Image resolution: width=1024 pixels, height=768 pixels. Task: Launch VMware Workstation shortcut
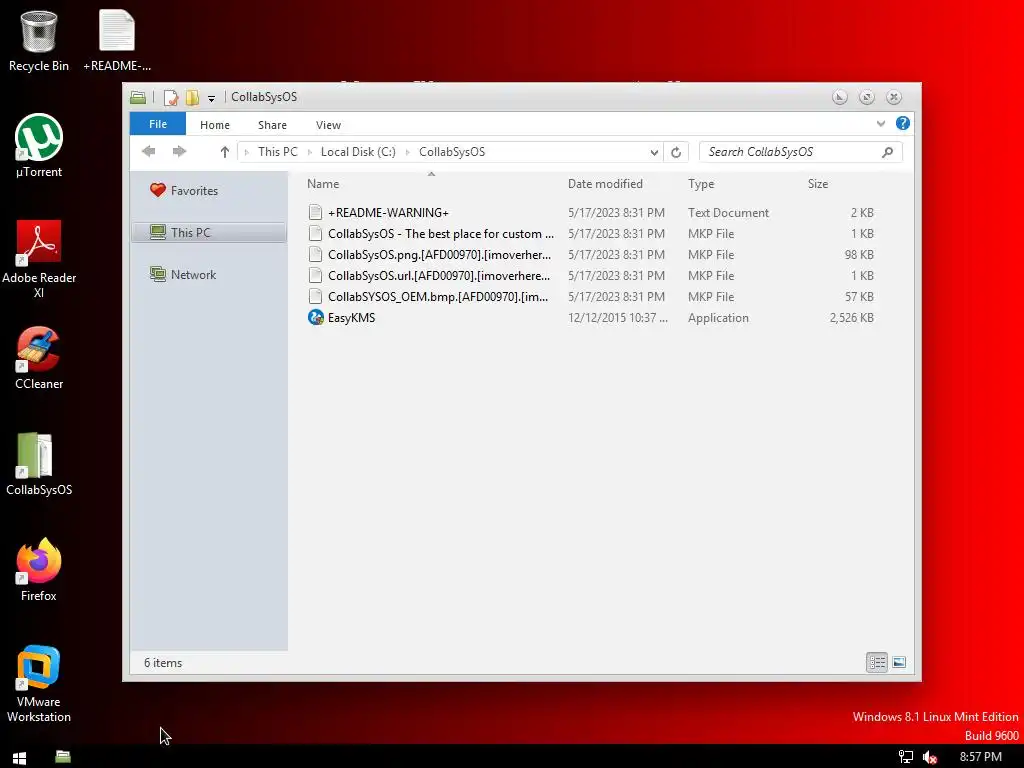[39, 683]
